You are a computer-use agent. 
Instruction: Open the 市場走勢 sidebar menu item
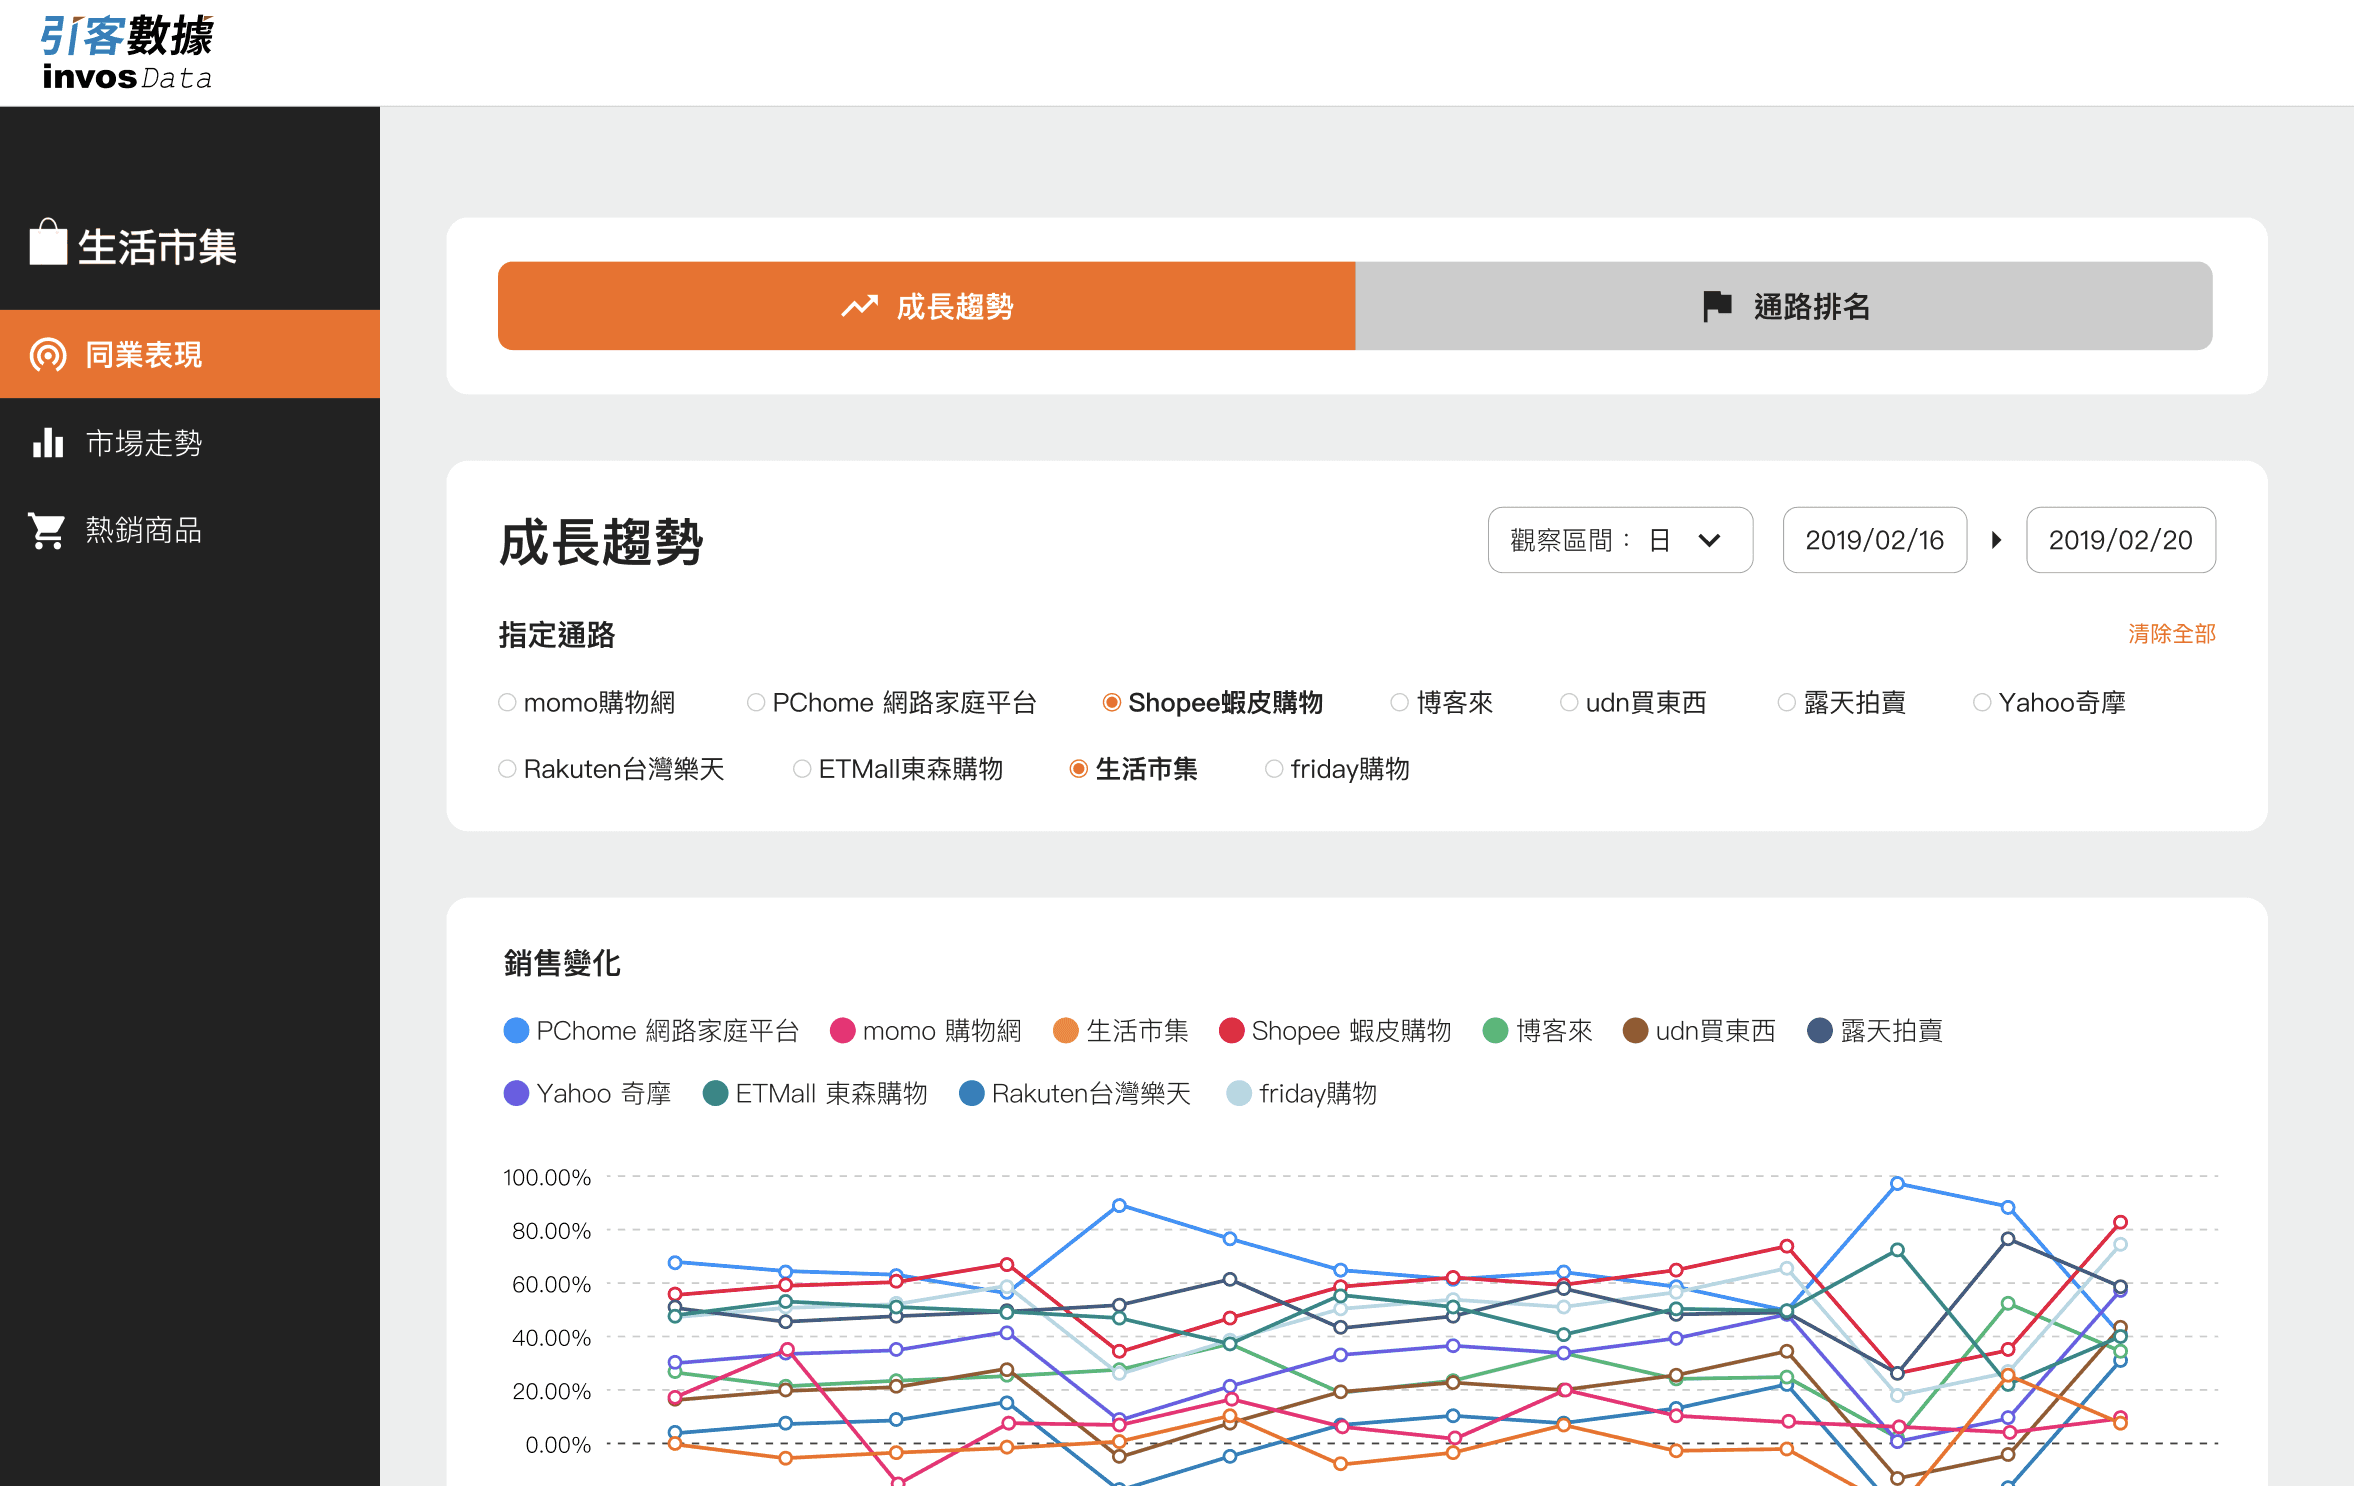pos(144,443)
